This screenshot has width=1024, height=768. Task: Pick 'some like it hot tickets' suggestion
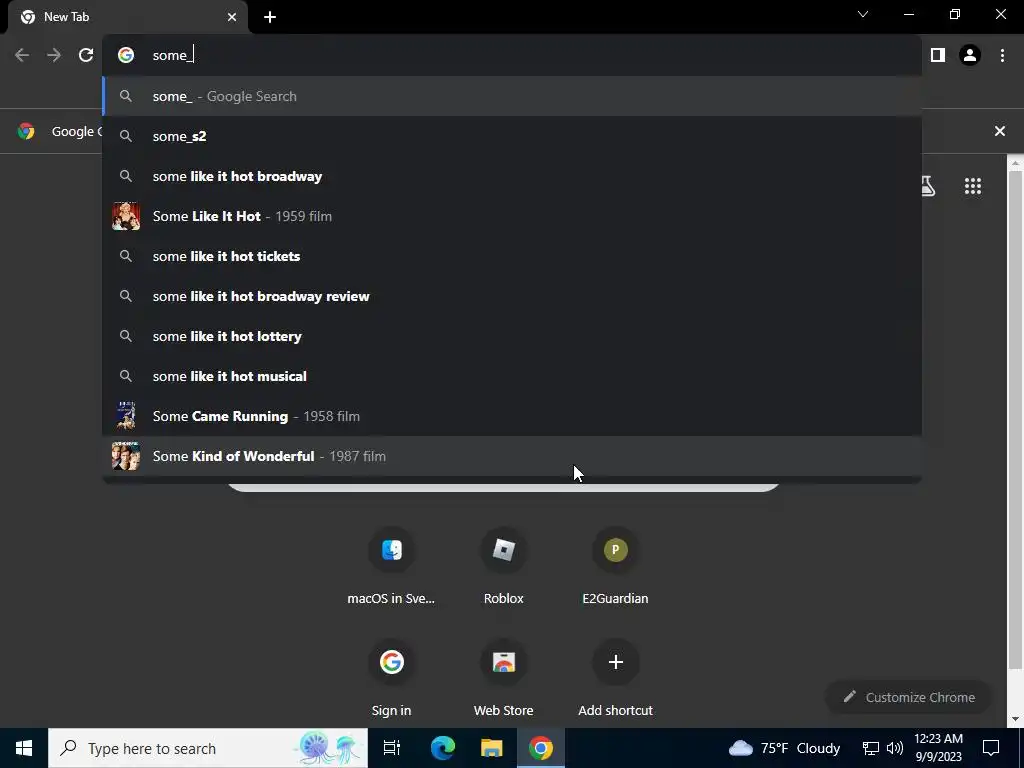point(512,256)
